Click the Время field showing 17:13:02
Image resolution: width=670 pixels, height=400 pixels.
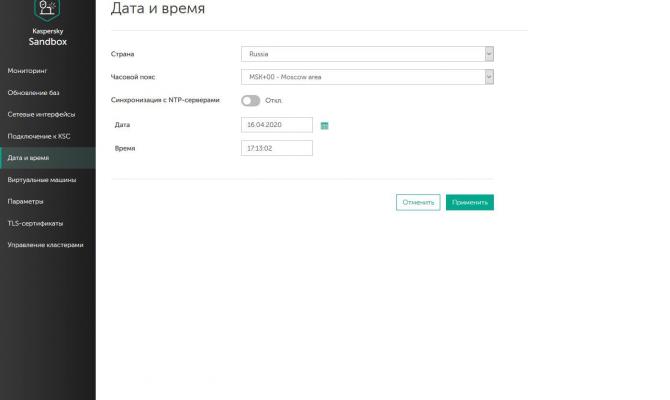[276, 148]
